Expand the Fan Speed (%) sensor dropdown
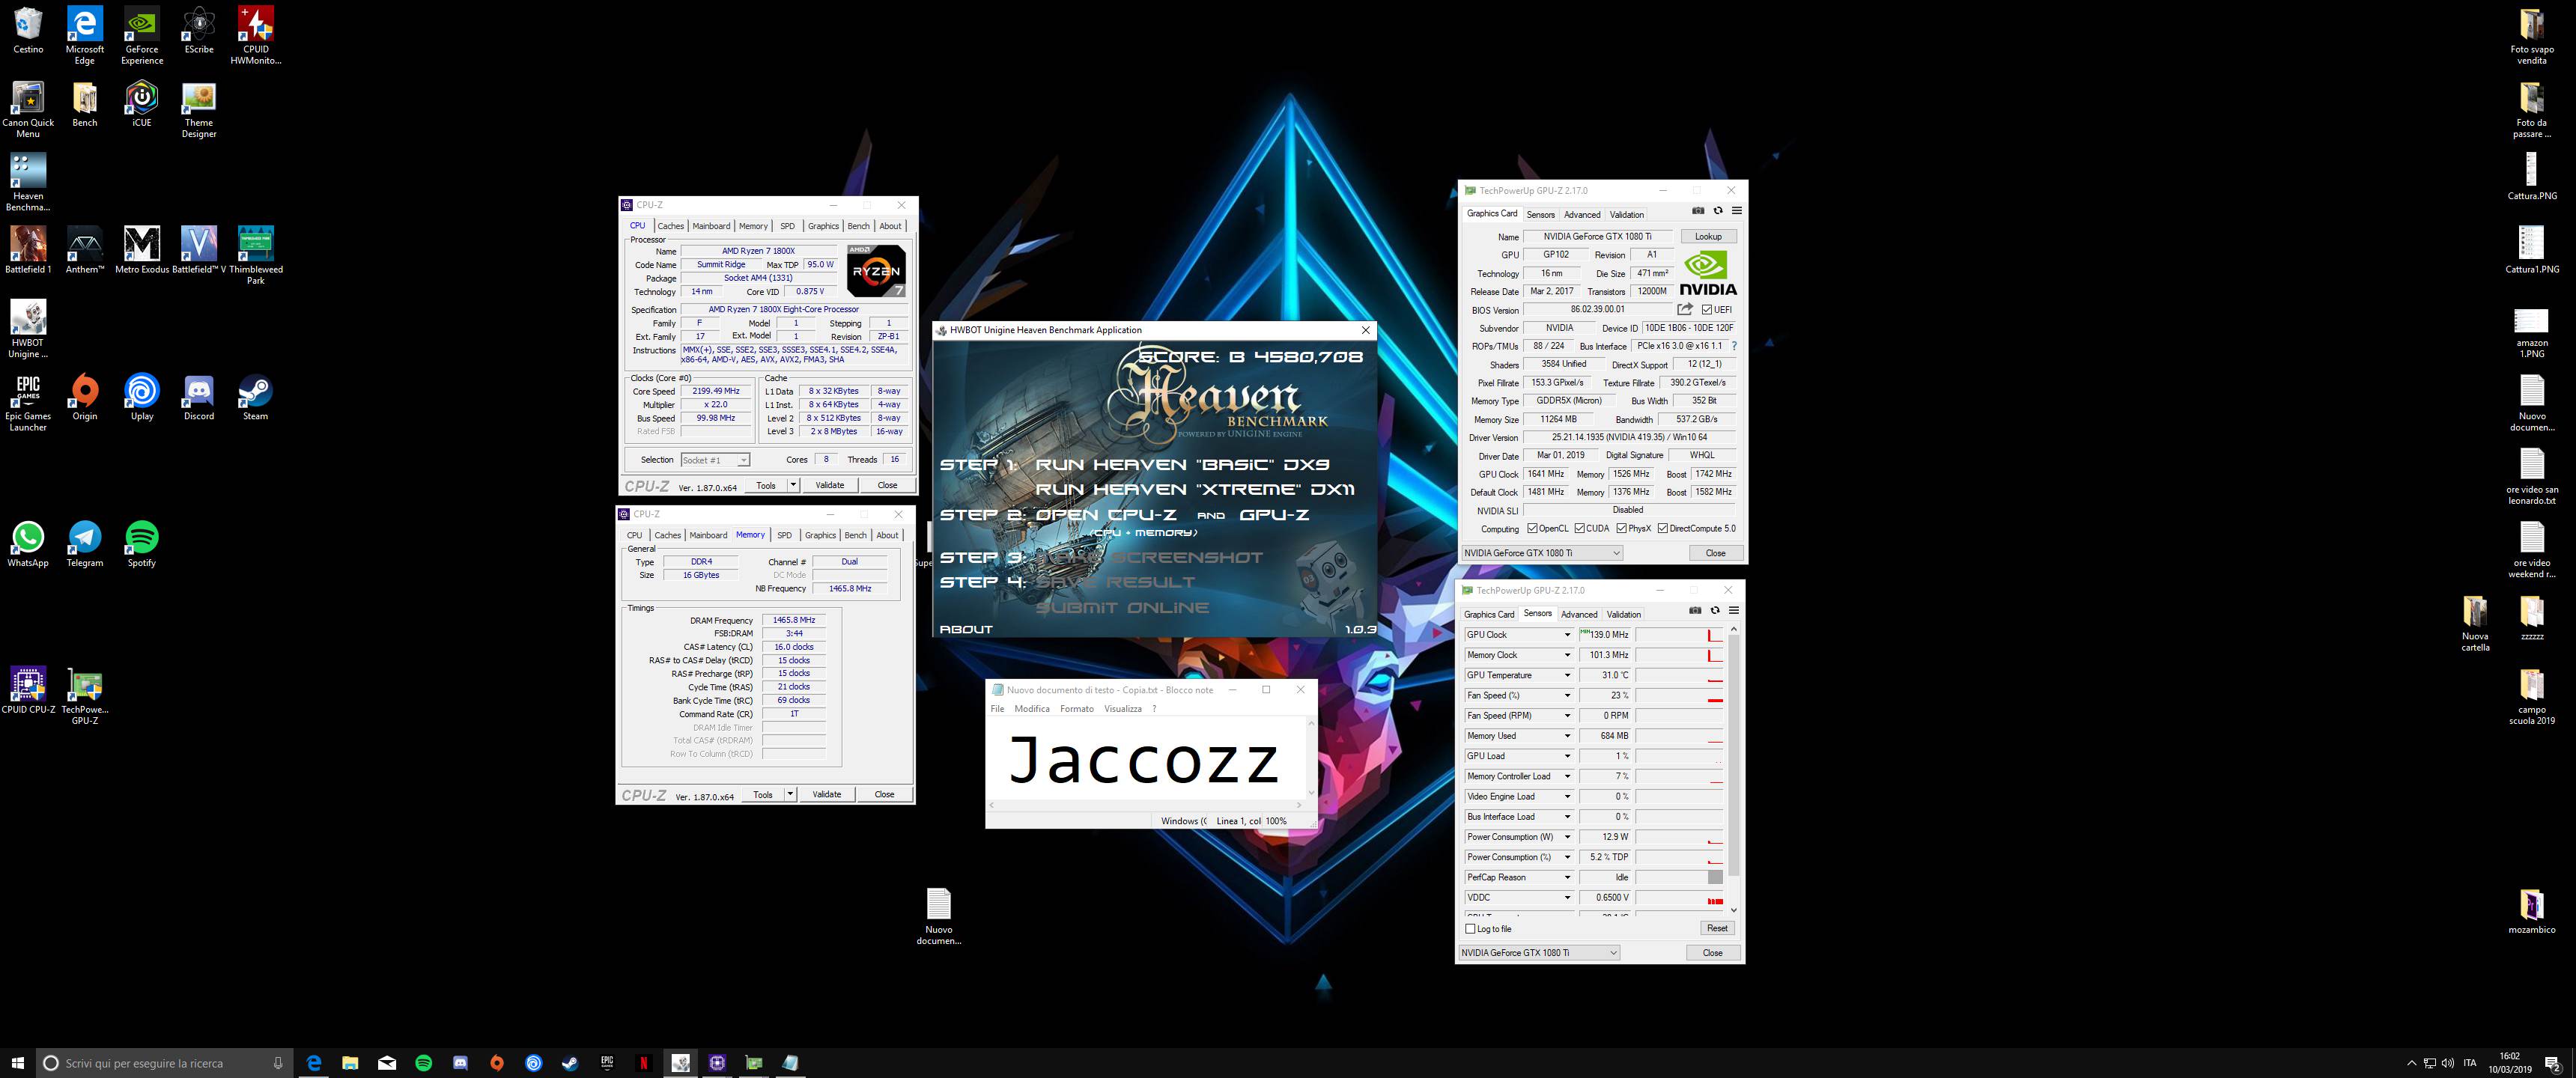2576x1078 pixels. 1567,695
